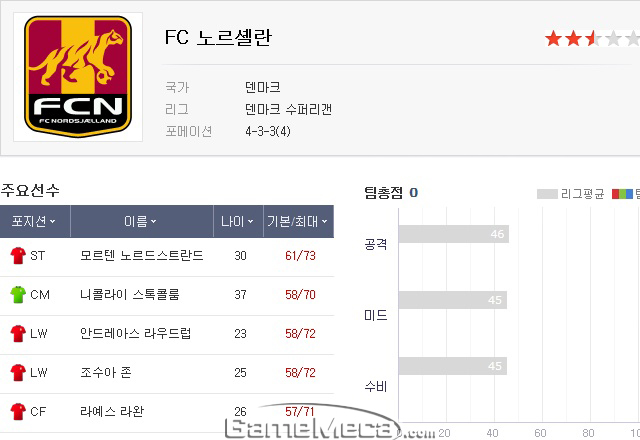Click the red shirt icon for ST

pos(18,256)
